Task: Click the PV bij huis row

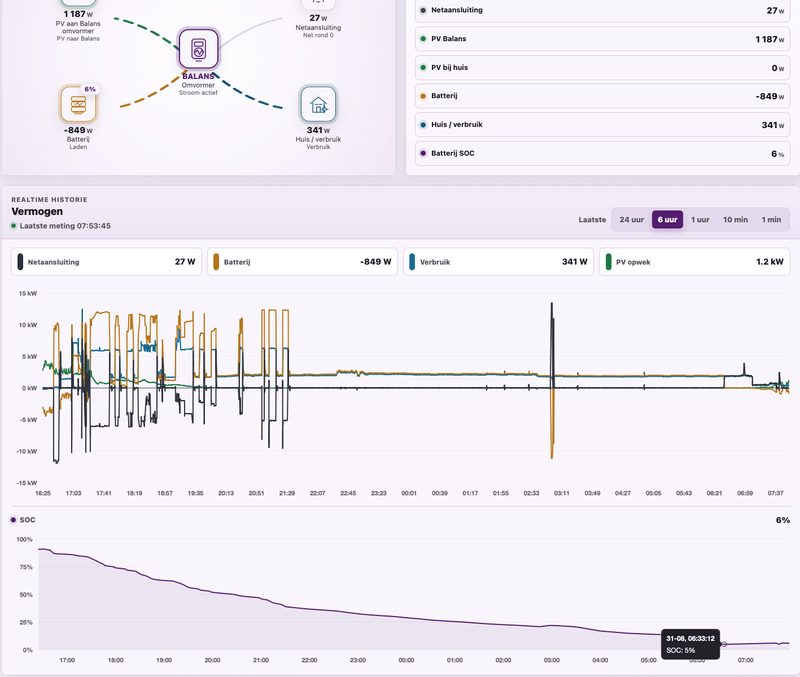Action: pos(603,67)
